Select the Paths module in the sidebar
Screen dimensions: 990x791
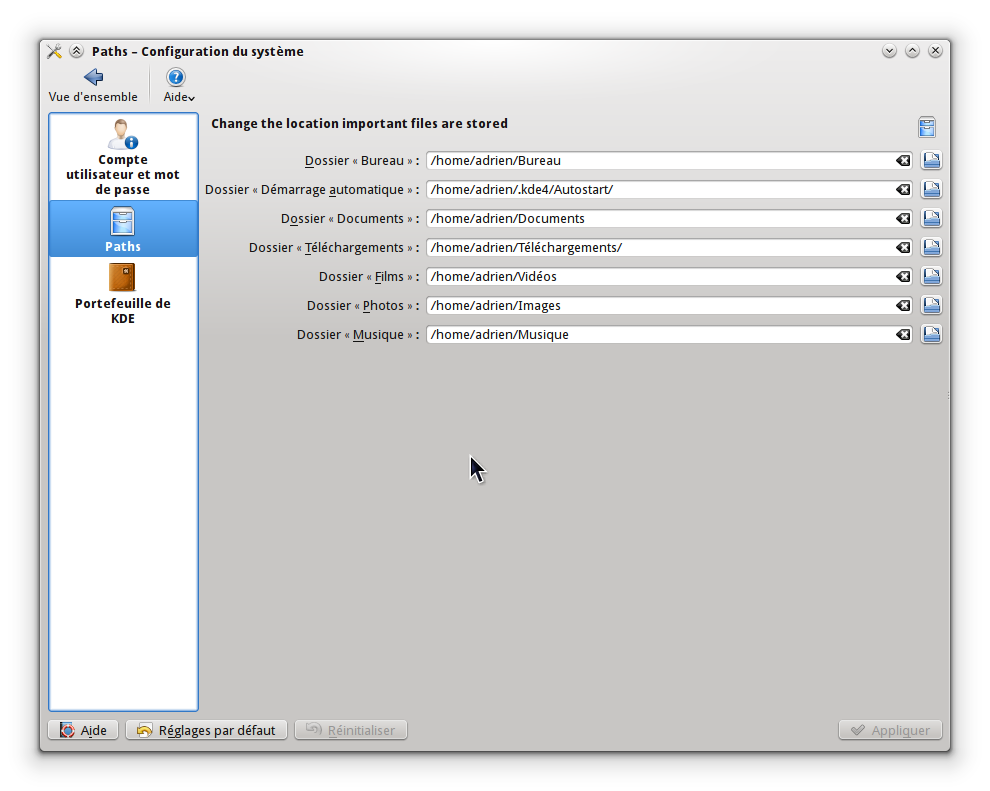tap(123, 229)
